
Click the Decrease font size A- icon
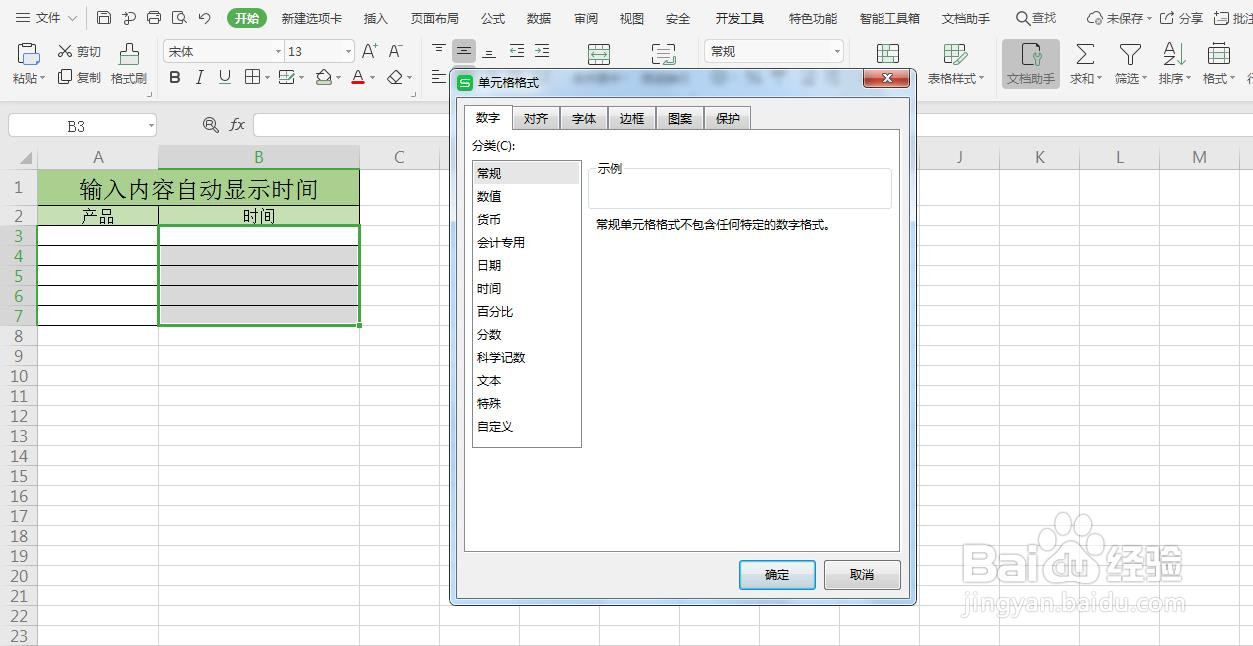pos(396,51)
